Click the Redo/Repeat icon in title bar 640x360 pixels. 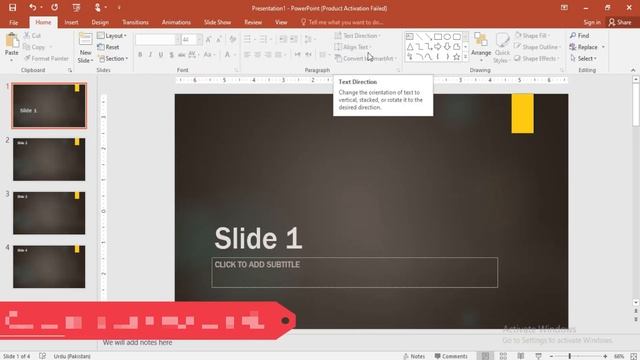(x=54, y=7)
